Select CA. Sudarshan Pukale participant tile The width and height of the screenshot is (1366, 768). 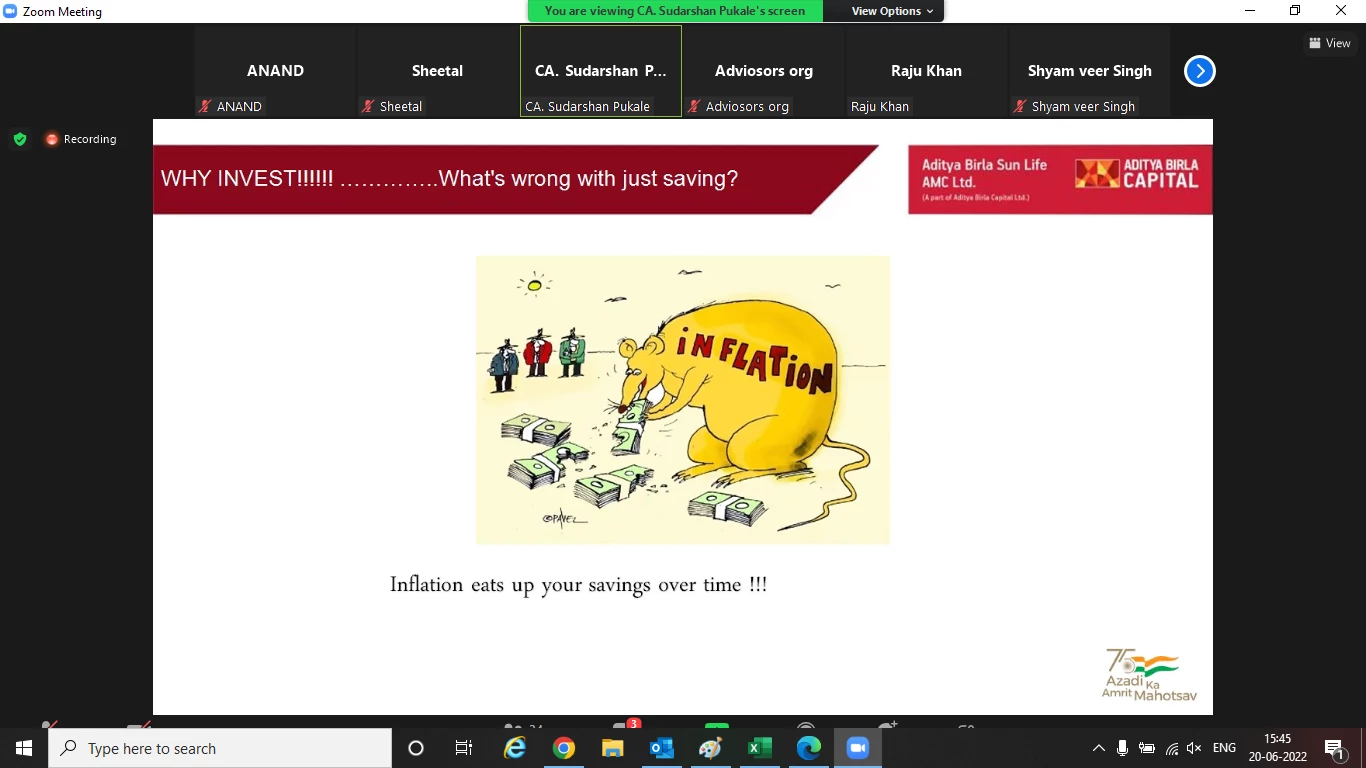[x=600, y=71]
